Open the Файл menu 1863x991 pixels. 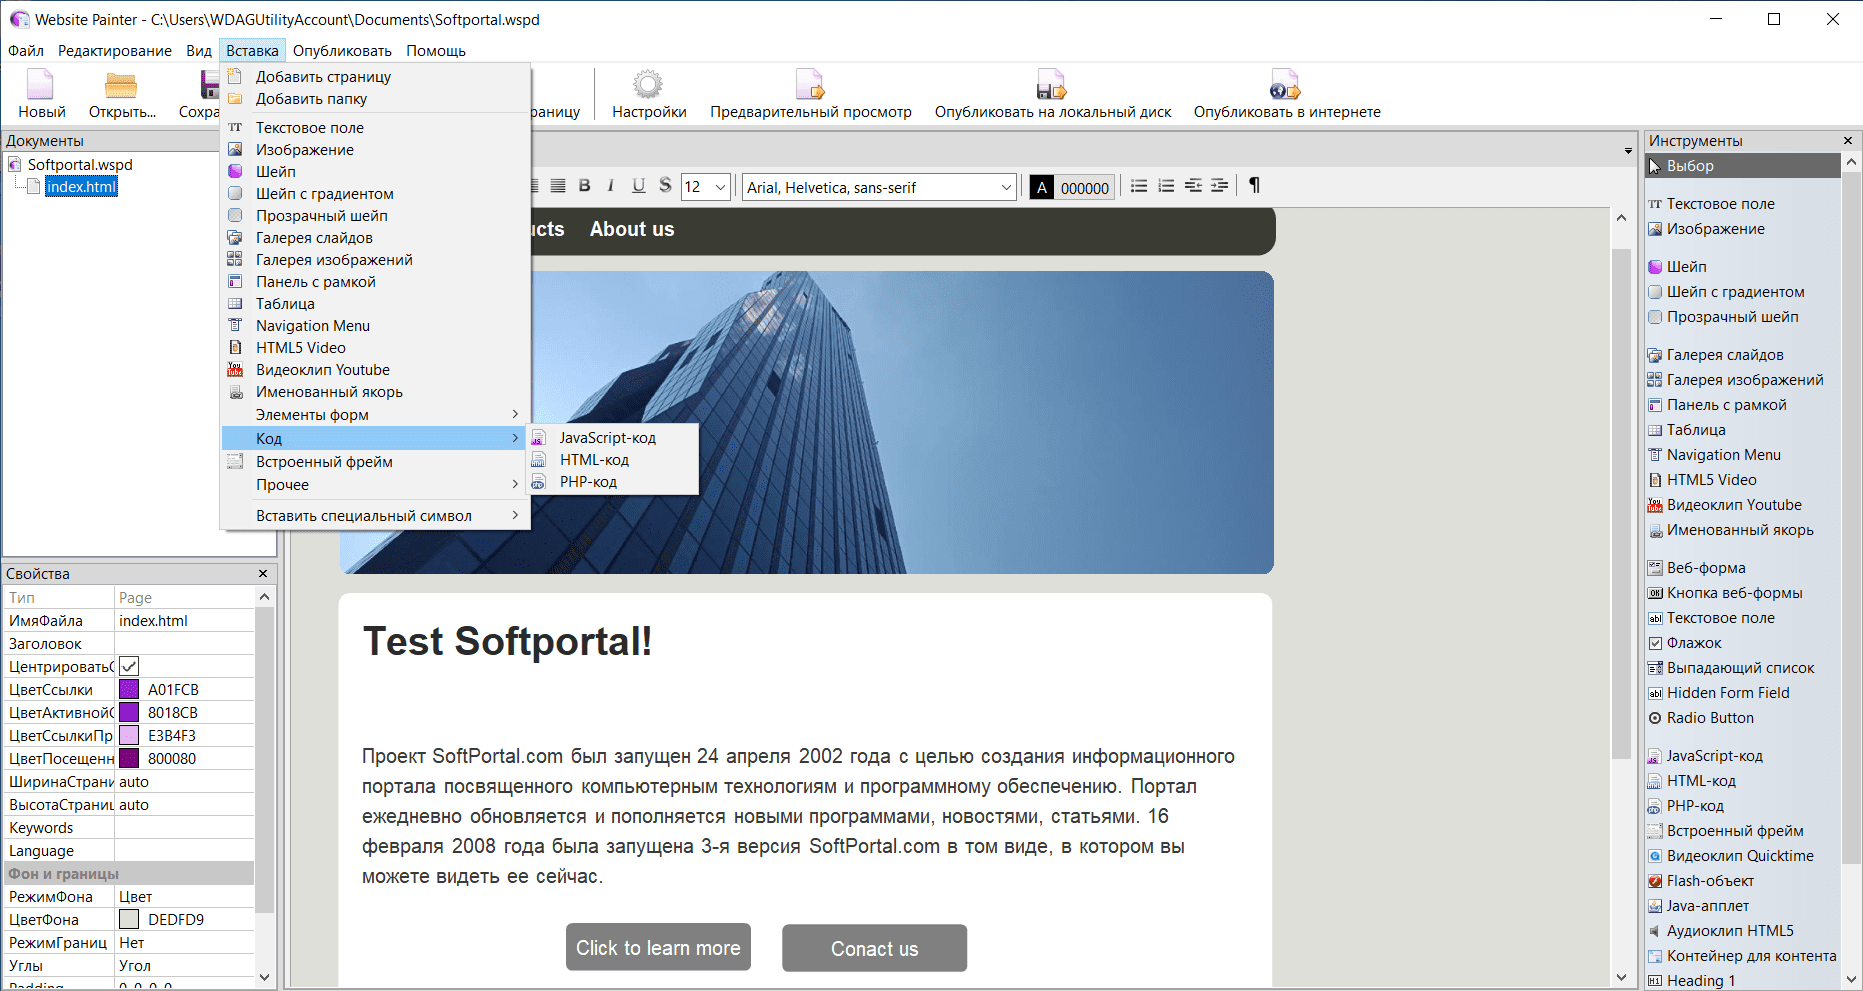[26, 51]
